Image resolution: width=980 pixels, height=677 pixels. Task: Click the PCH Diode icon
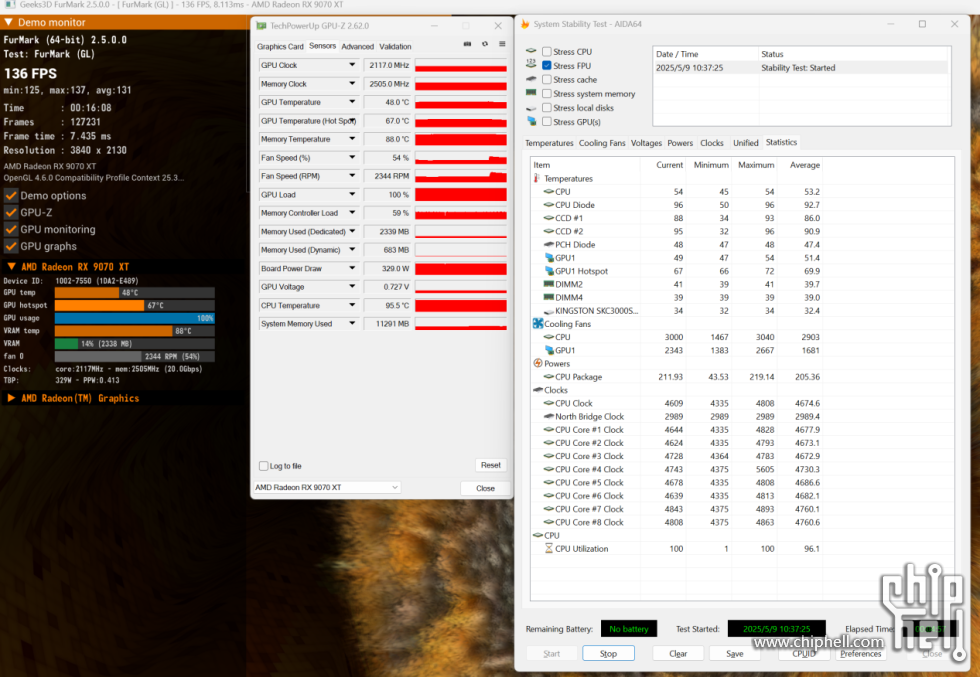coord(549,244)
